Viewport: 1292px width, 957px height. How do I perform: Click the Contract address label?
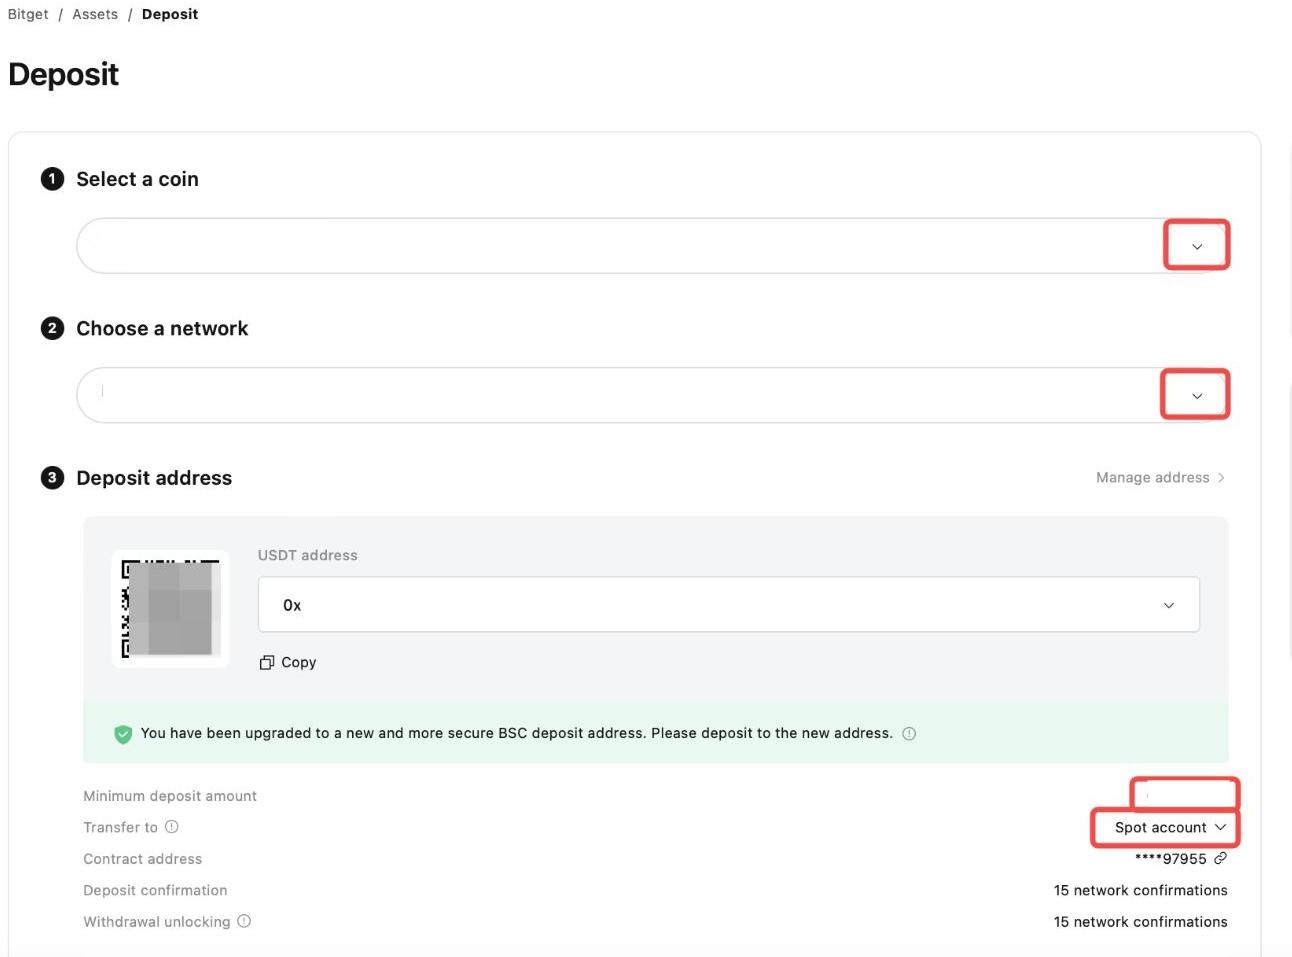143,859
